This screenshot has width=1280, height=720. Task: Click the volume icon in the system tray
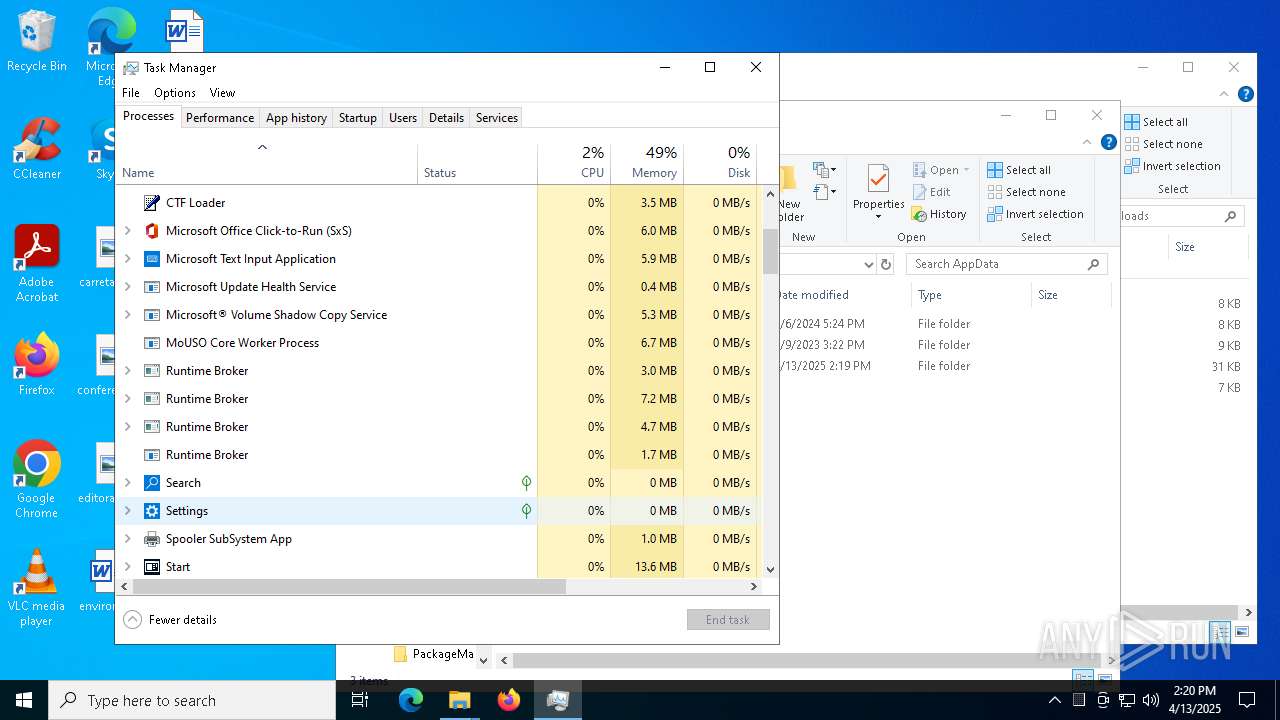(x=1151, y=700)
